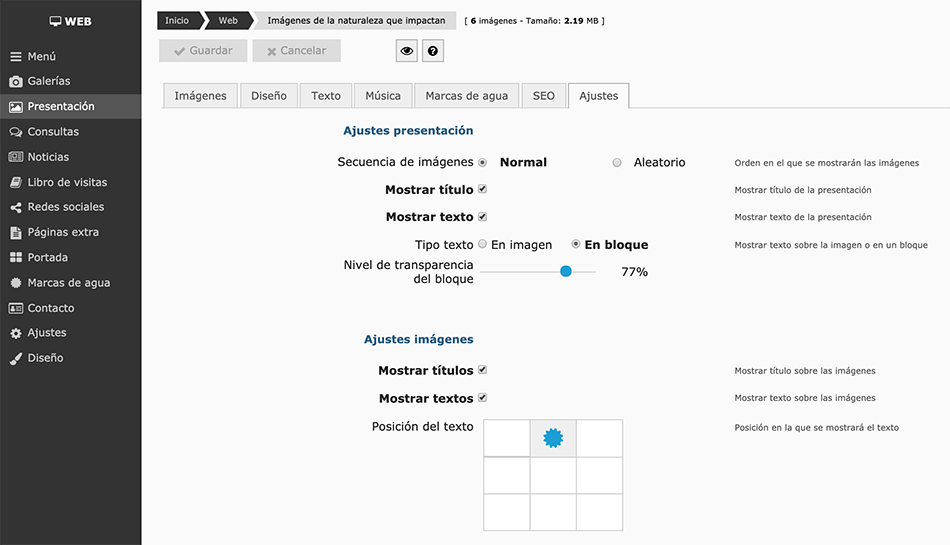Toggle the Mostrar texto checkbox
Screen dimensions: 950x545
click(x=482, y=216)
